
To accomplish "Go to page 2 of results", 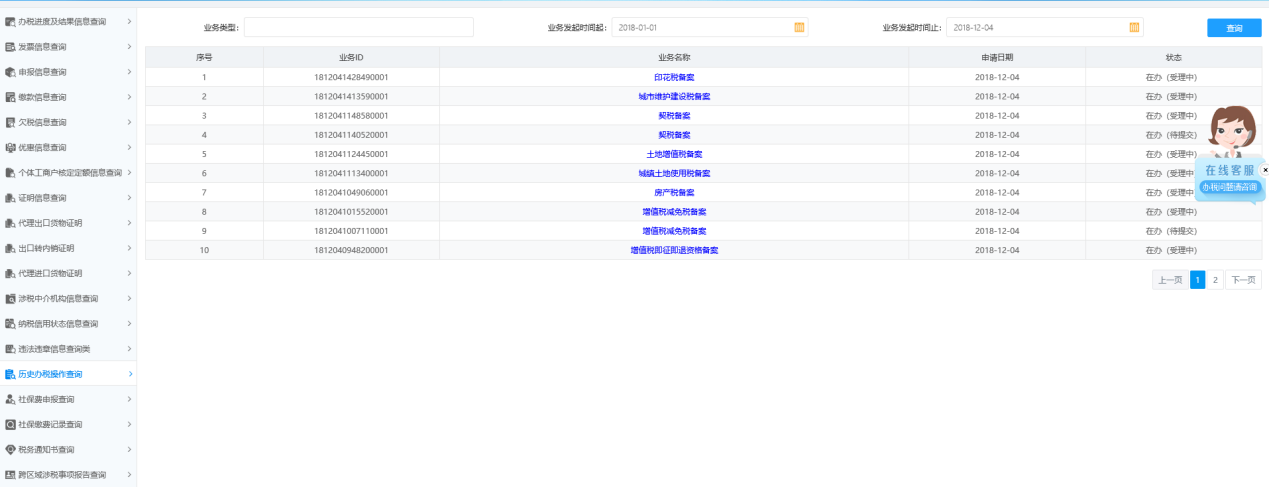I will pos(1215,280).
